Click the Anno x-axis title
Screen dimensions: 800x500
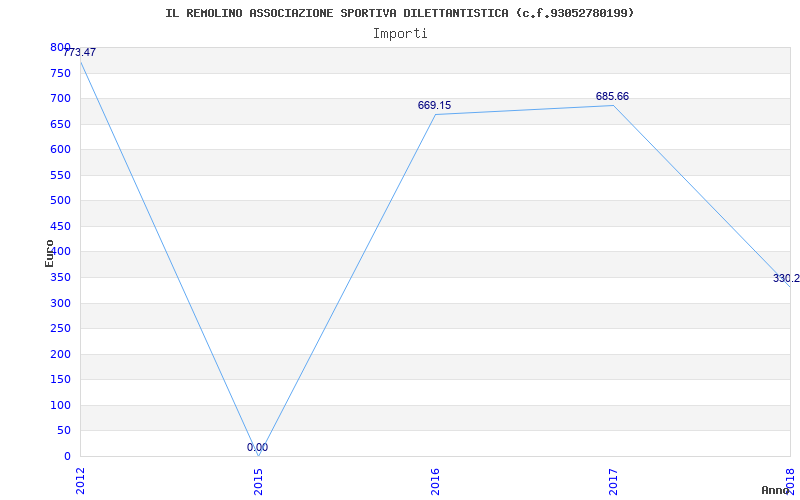(x=775, y=490)
